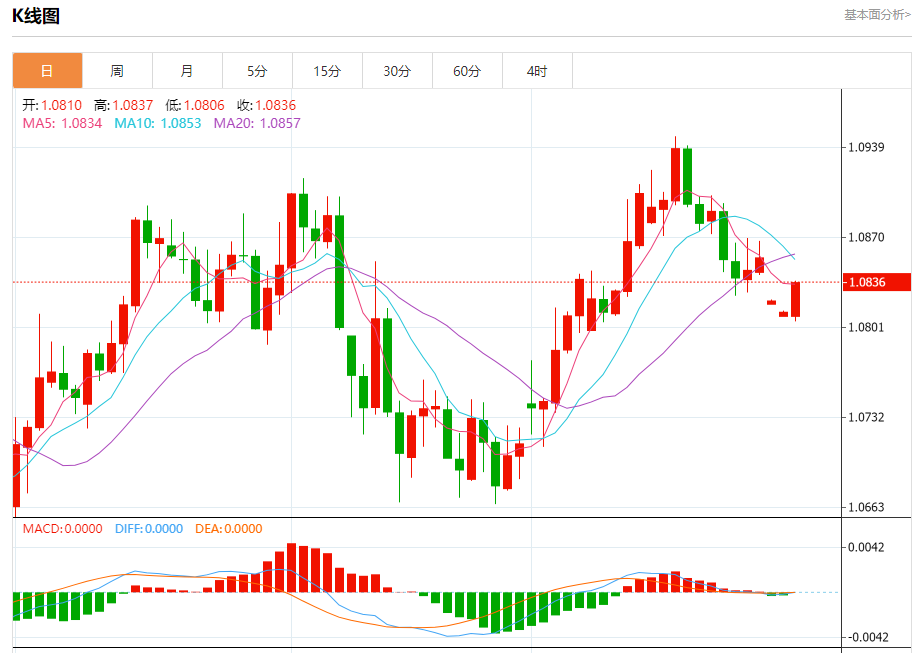Switch to the 月 monthly tab
Screen dimensions: 918x653
(187, 71)
